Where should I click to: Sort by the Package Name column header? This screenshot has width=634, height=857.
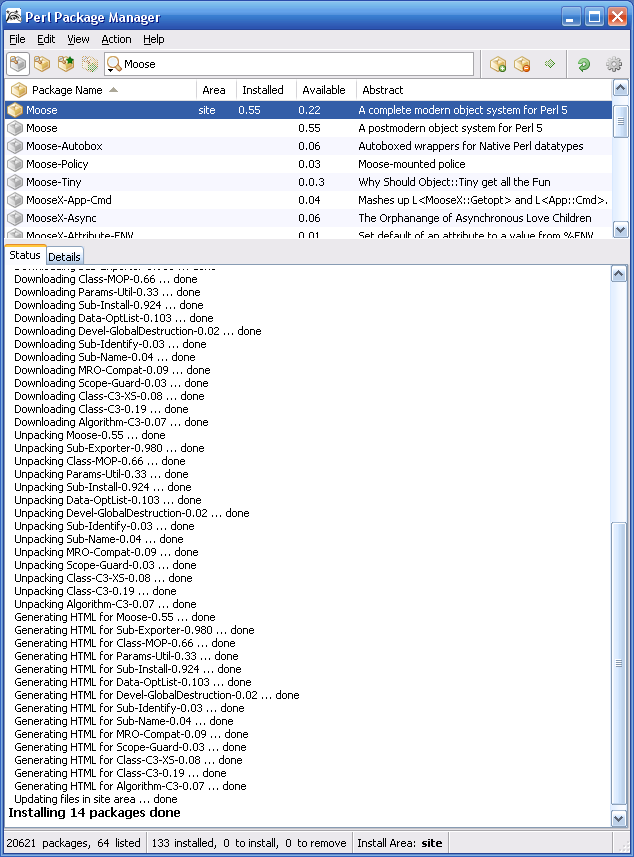(101, 90)
